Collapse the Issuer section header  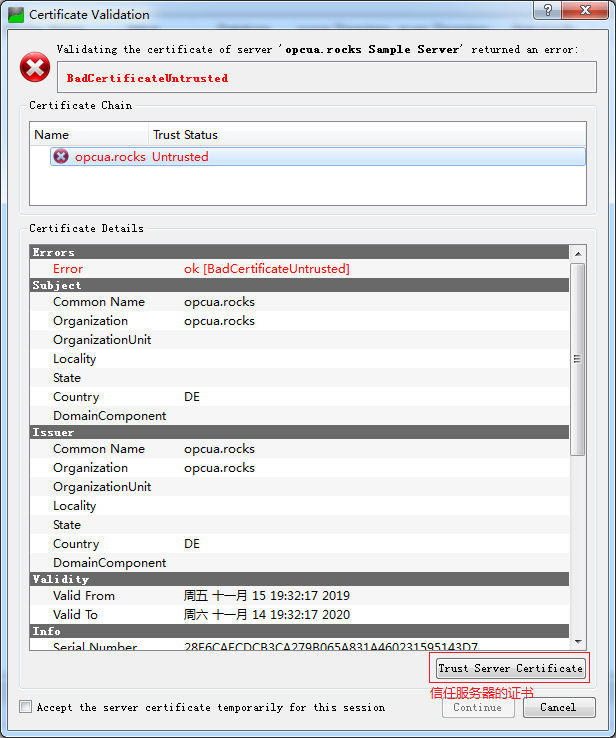[x=53, y=432]
